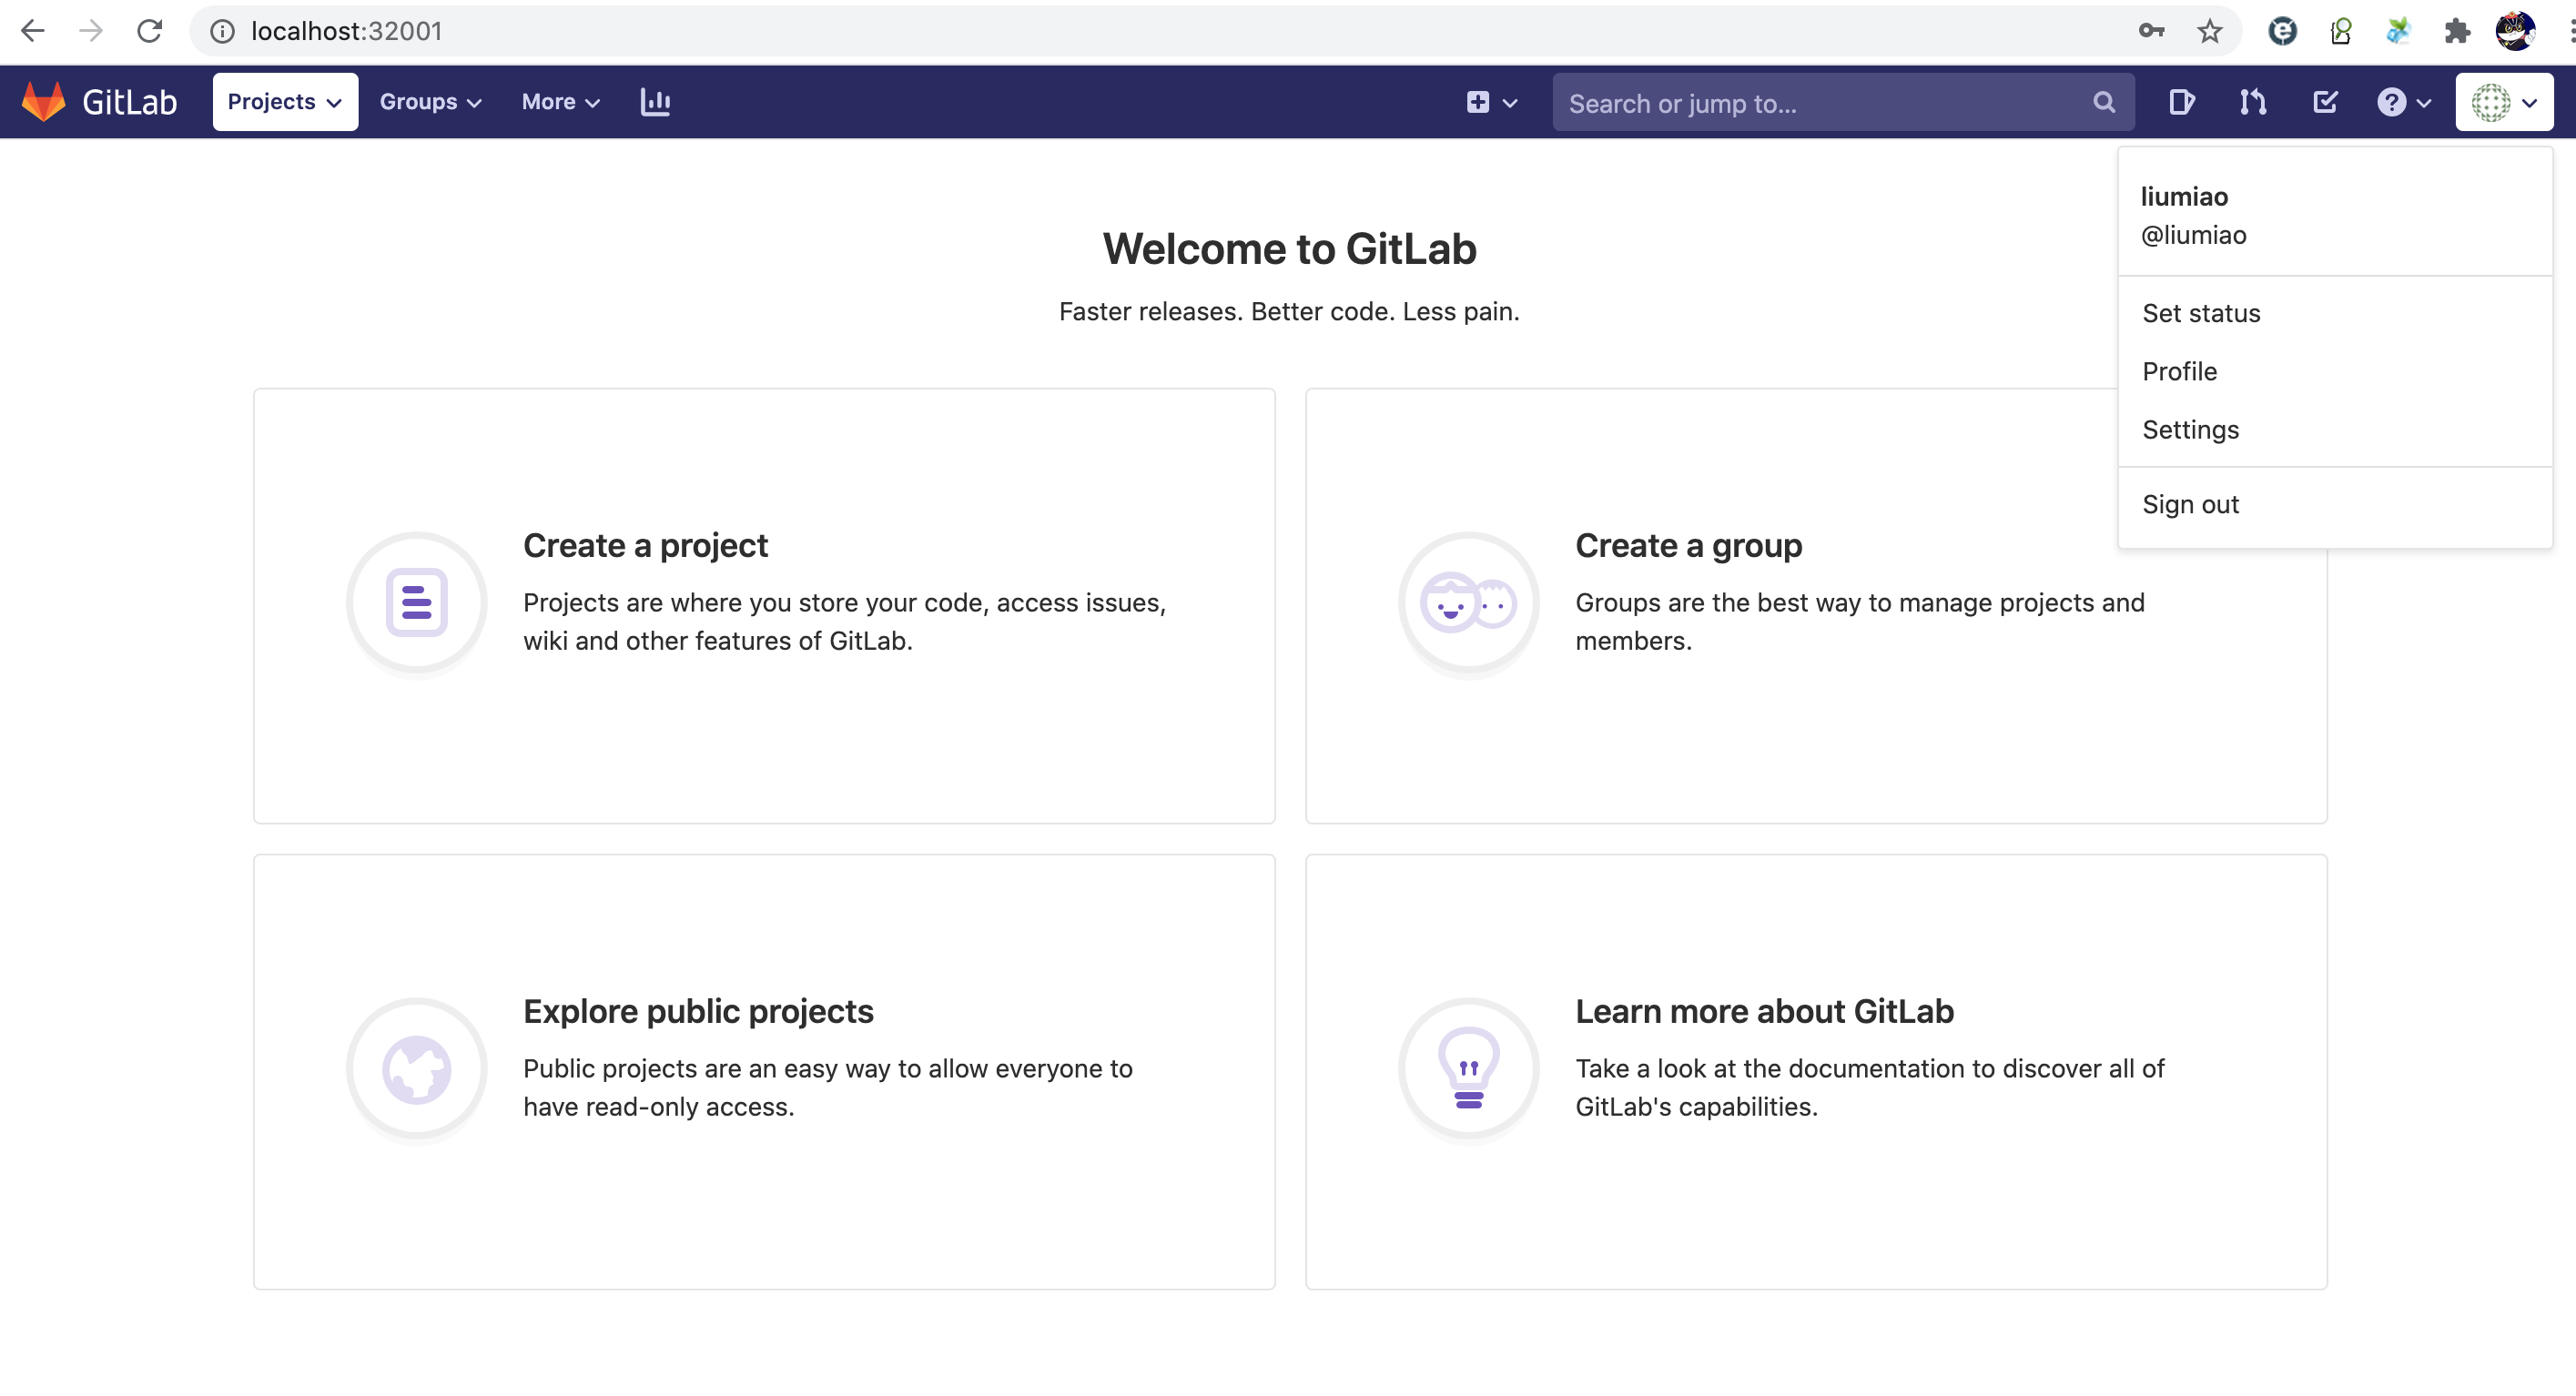Select Profile in user menu

[x=2179, y=371]
